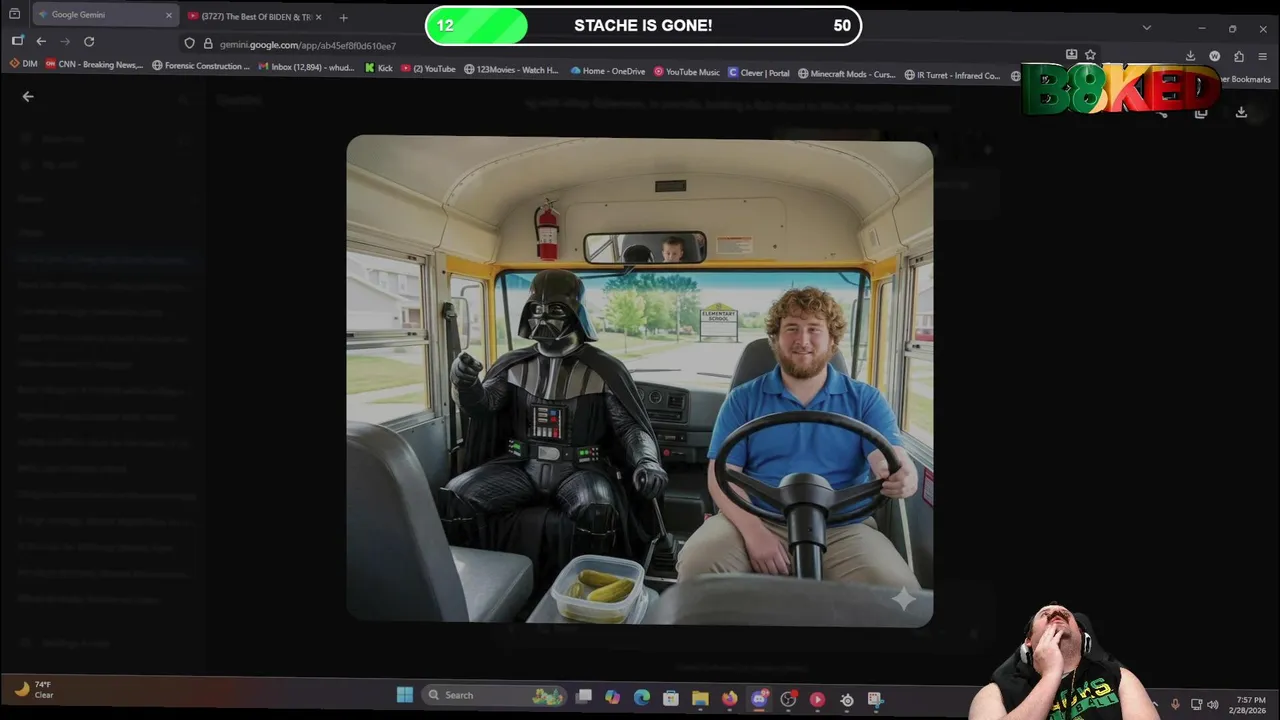Viewport: 1280px width, 720px height.
Task: Open the Gmail Inbox bookmark
Action: click(306, 67)
